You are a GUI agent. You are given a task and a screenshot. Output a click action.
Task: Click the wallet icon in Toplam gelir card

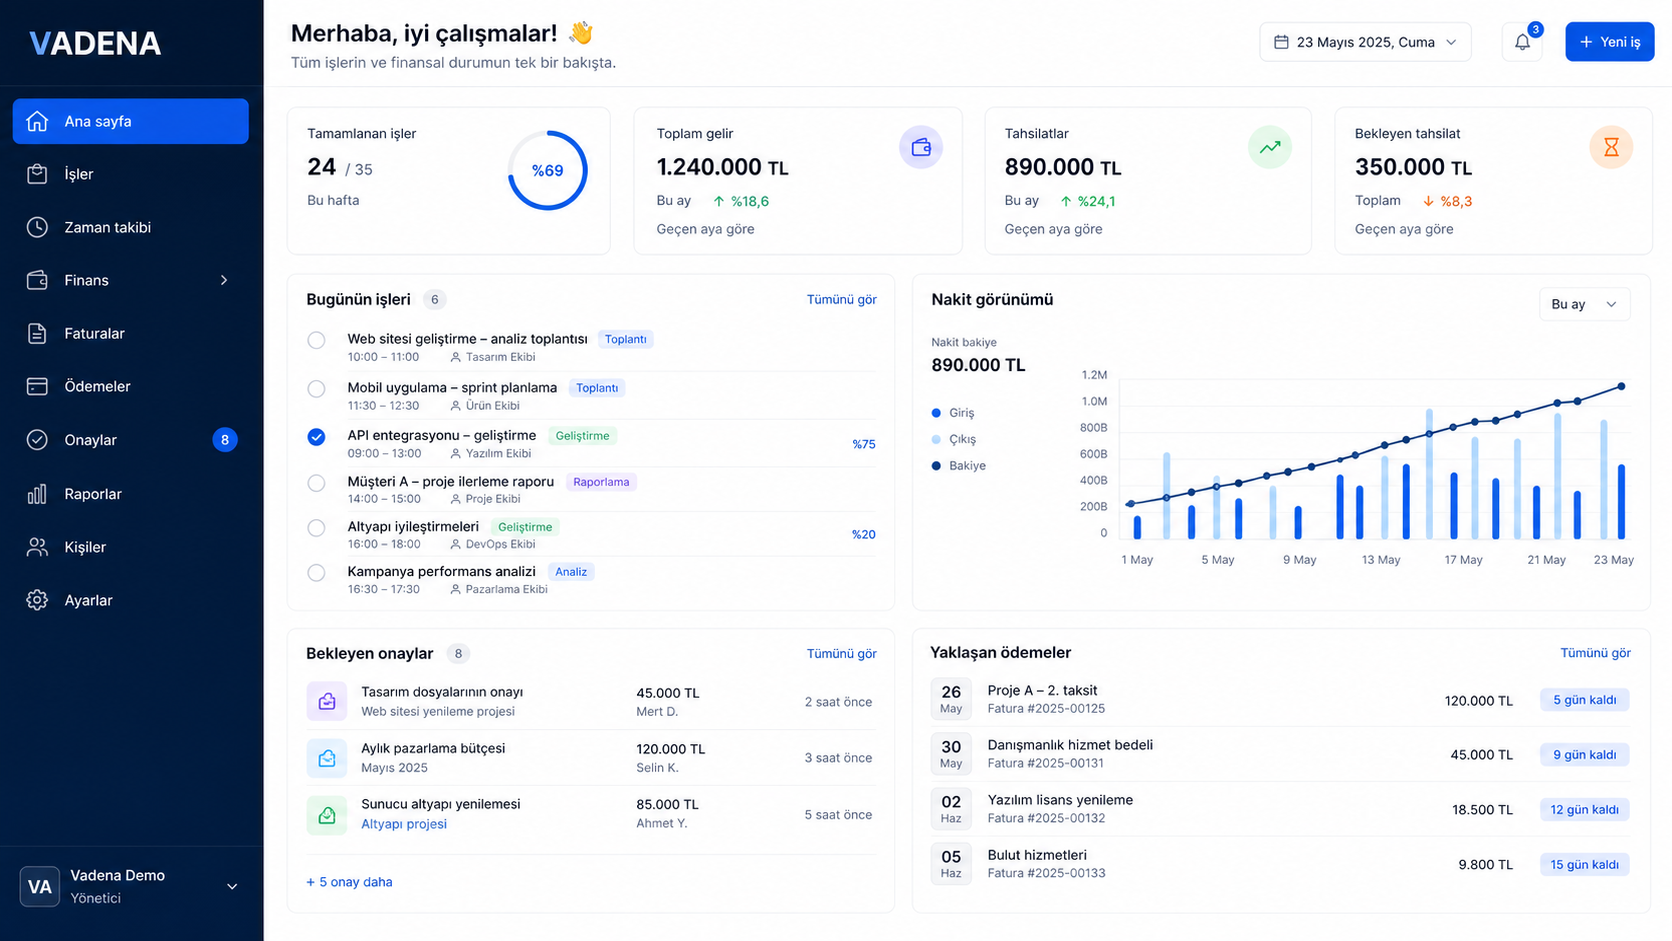(x=921, y=147)
